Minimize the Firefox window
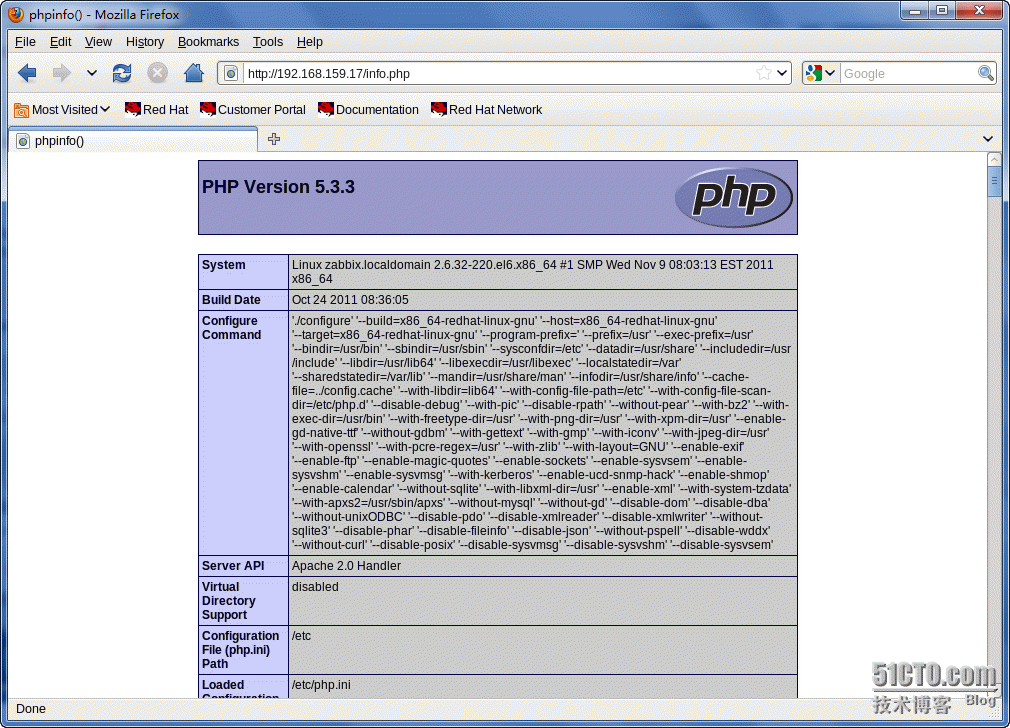 914,11
